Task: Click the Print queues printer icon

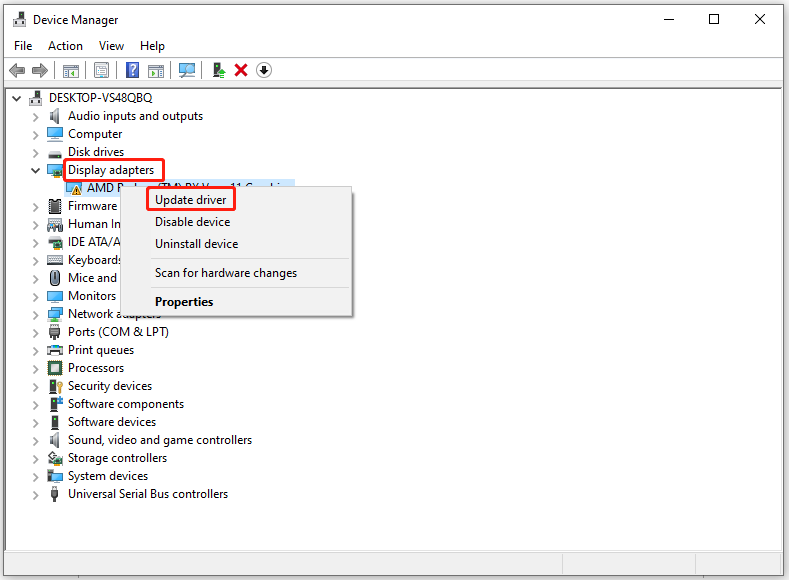Action: click(55, 350)
